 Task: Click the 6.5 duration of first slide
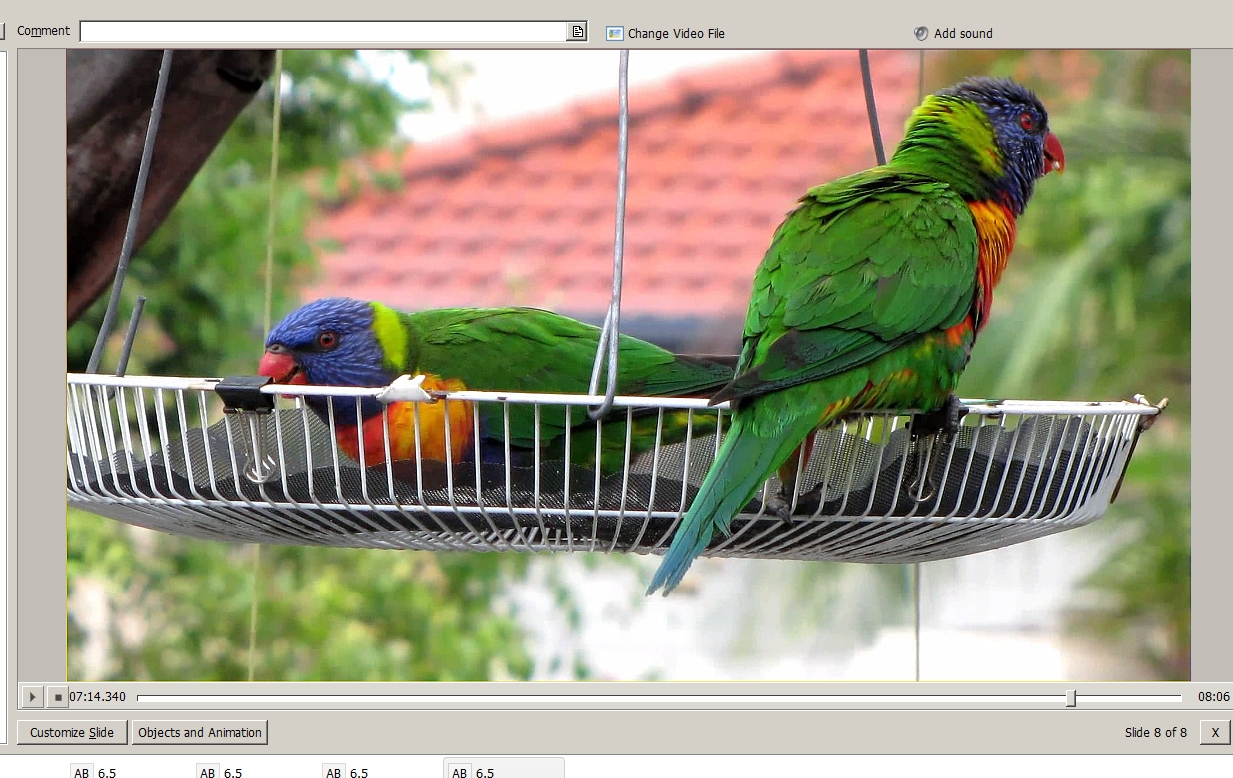click(107, 773)
